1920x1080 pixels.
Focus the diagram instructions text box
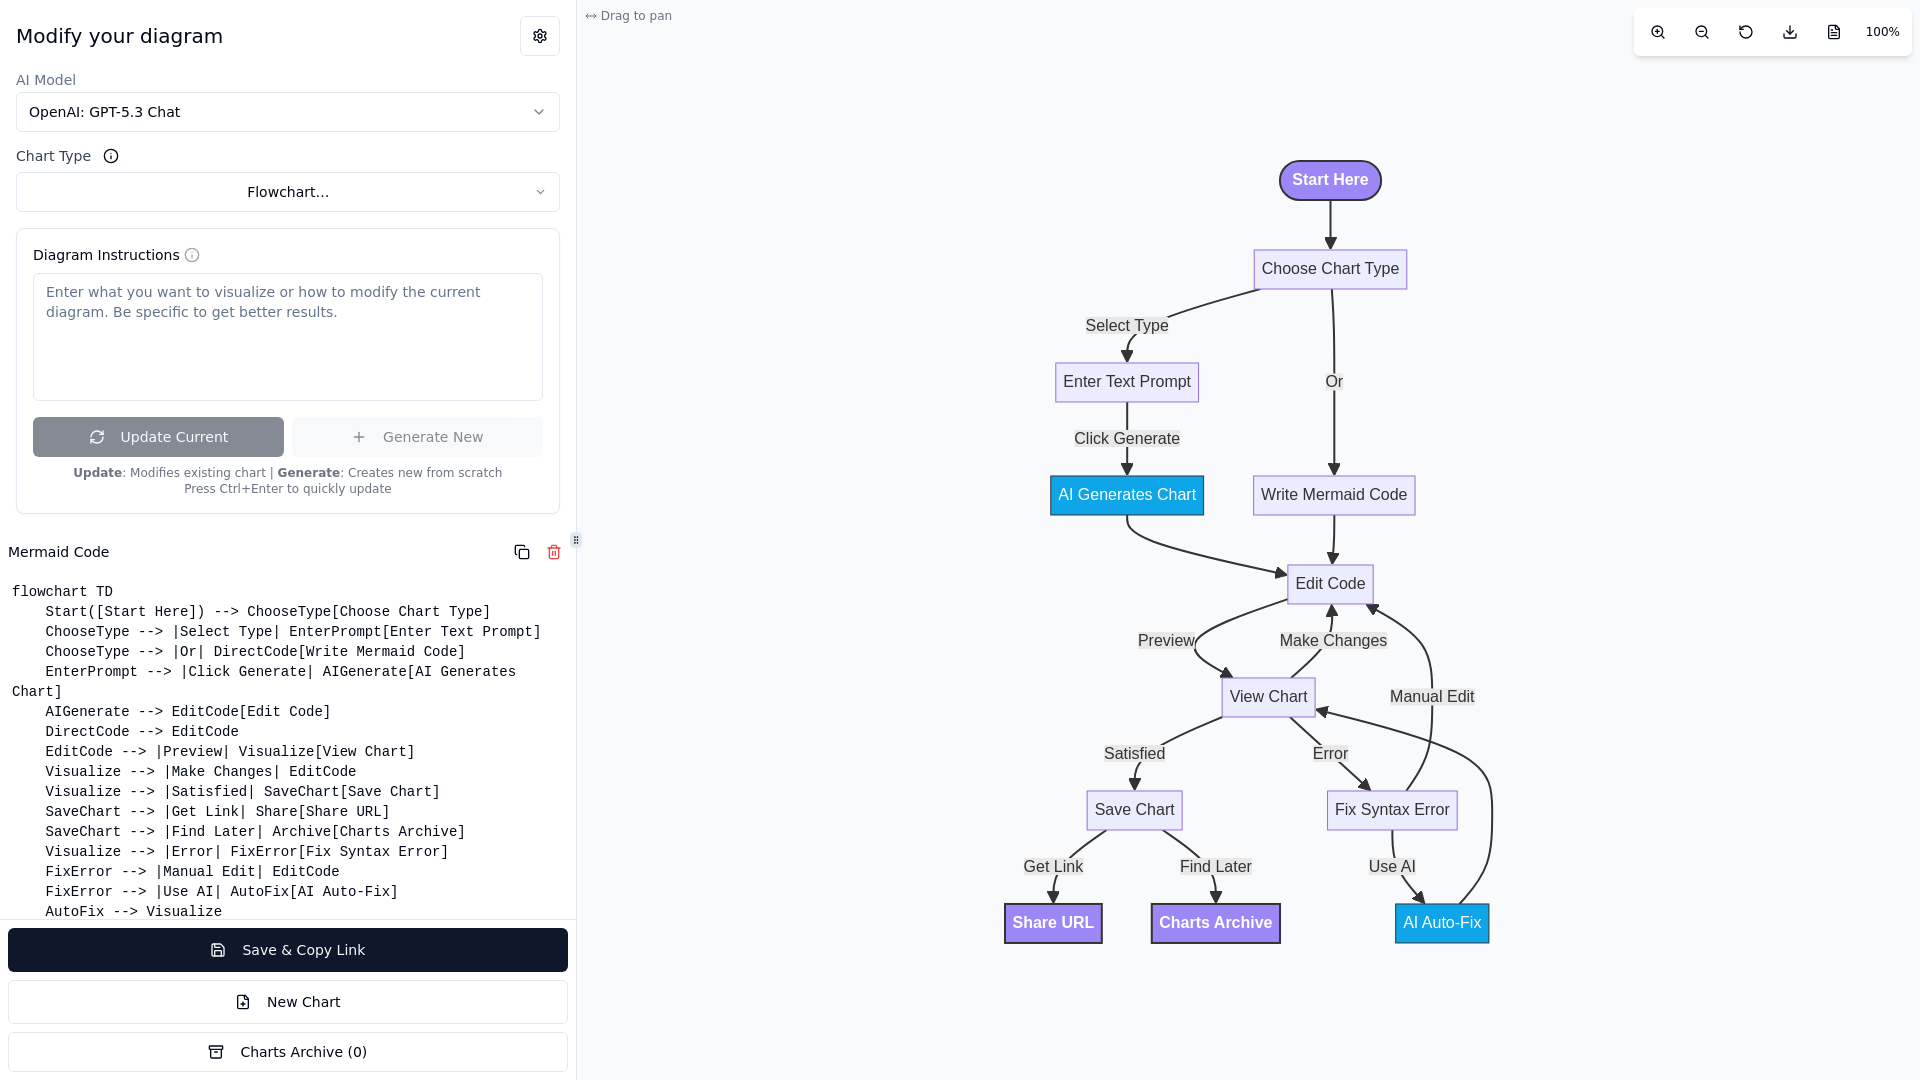coord(288,337)
